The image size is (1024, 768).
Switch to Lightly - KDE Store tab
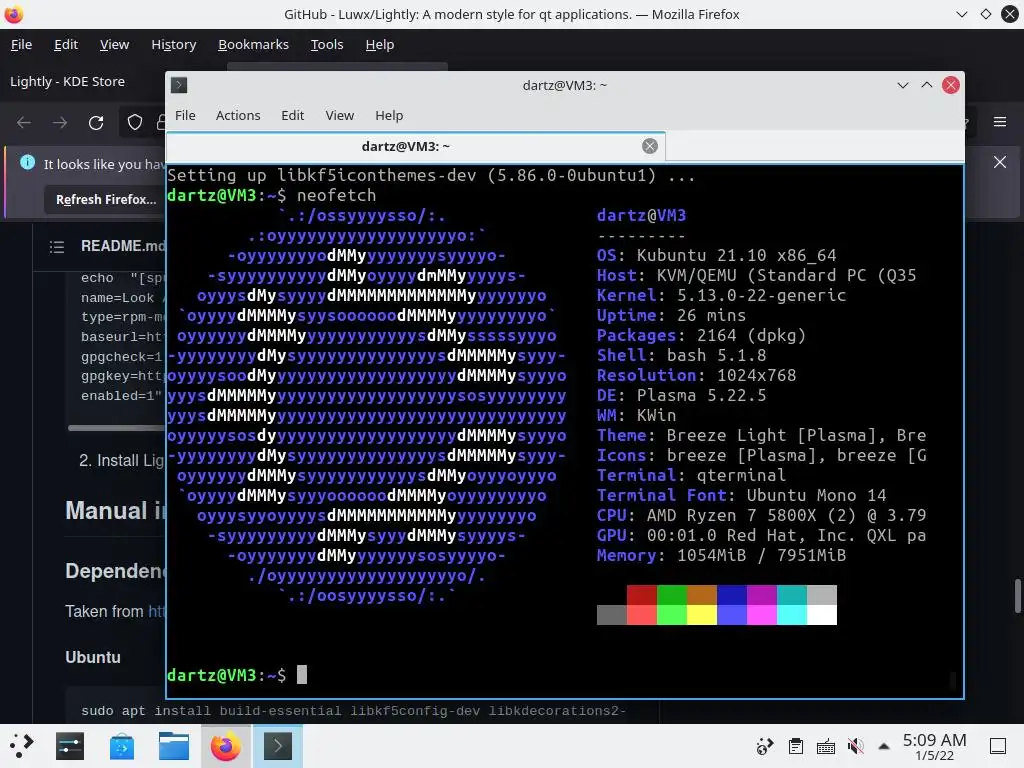(x=67, y=82)
